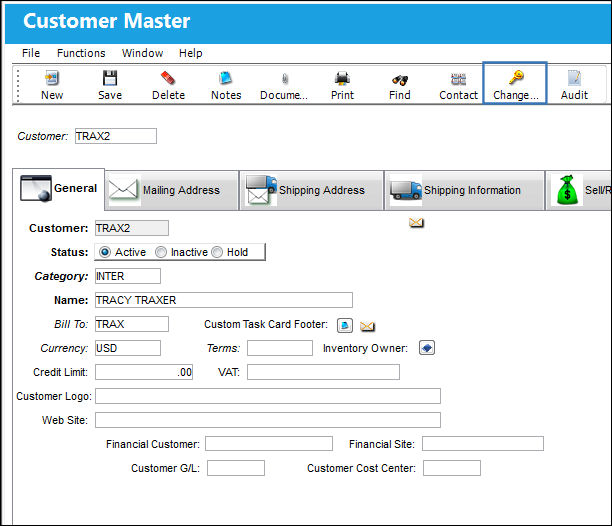Screen dimensions: 612x526
Task: Click the New toolbar icon
Action: pyautogui.click(x=52, y=78)
